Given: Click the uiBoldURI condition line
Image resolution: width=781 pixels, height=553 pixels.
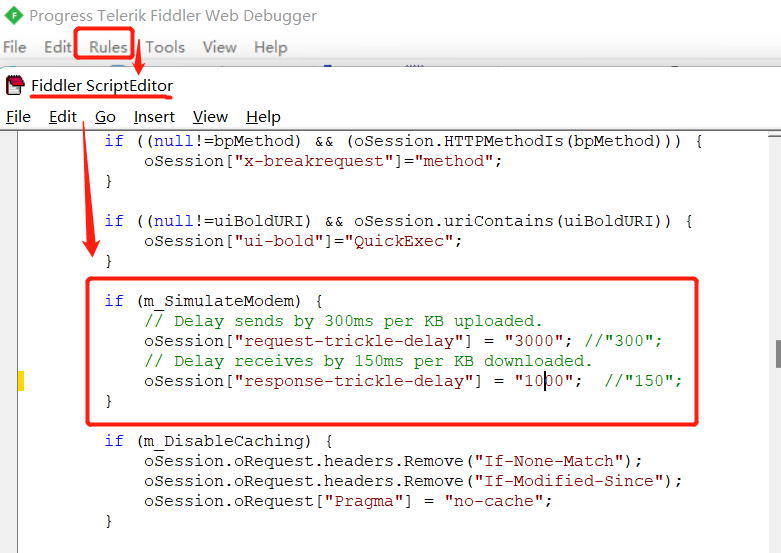Looking at the screenshot, I should (398, 221).
